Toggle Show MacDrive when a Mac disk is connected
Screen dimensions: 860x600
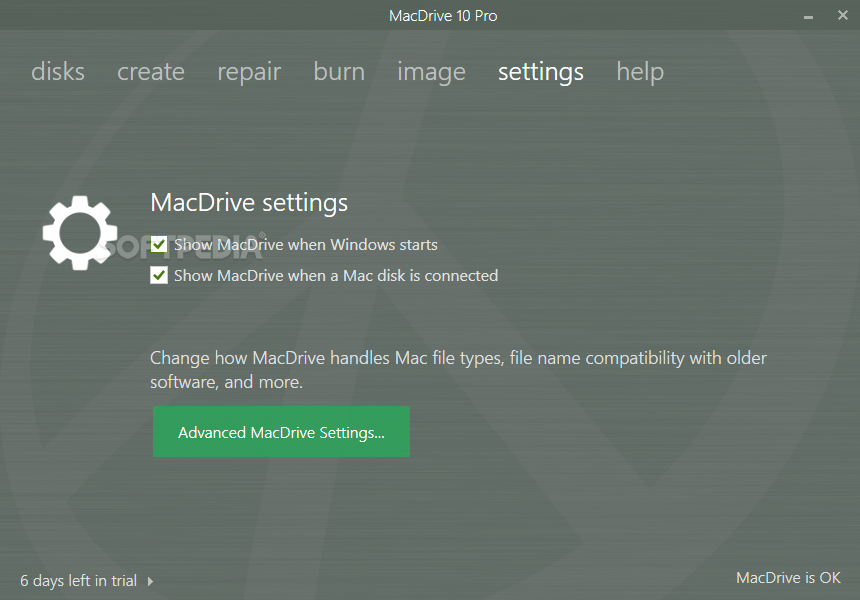coord(159,275)
